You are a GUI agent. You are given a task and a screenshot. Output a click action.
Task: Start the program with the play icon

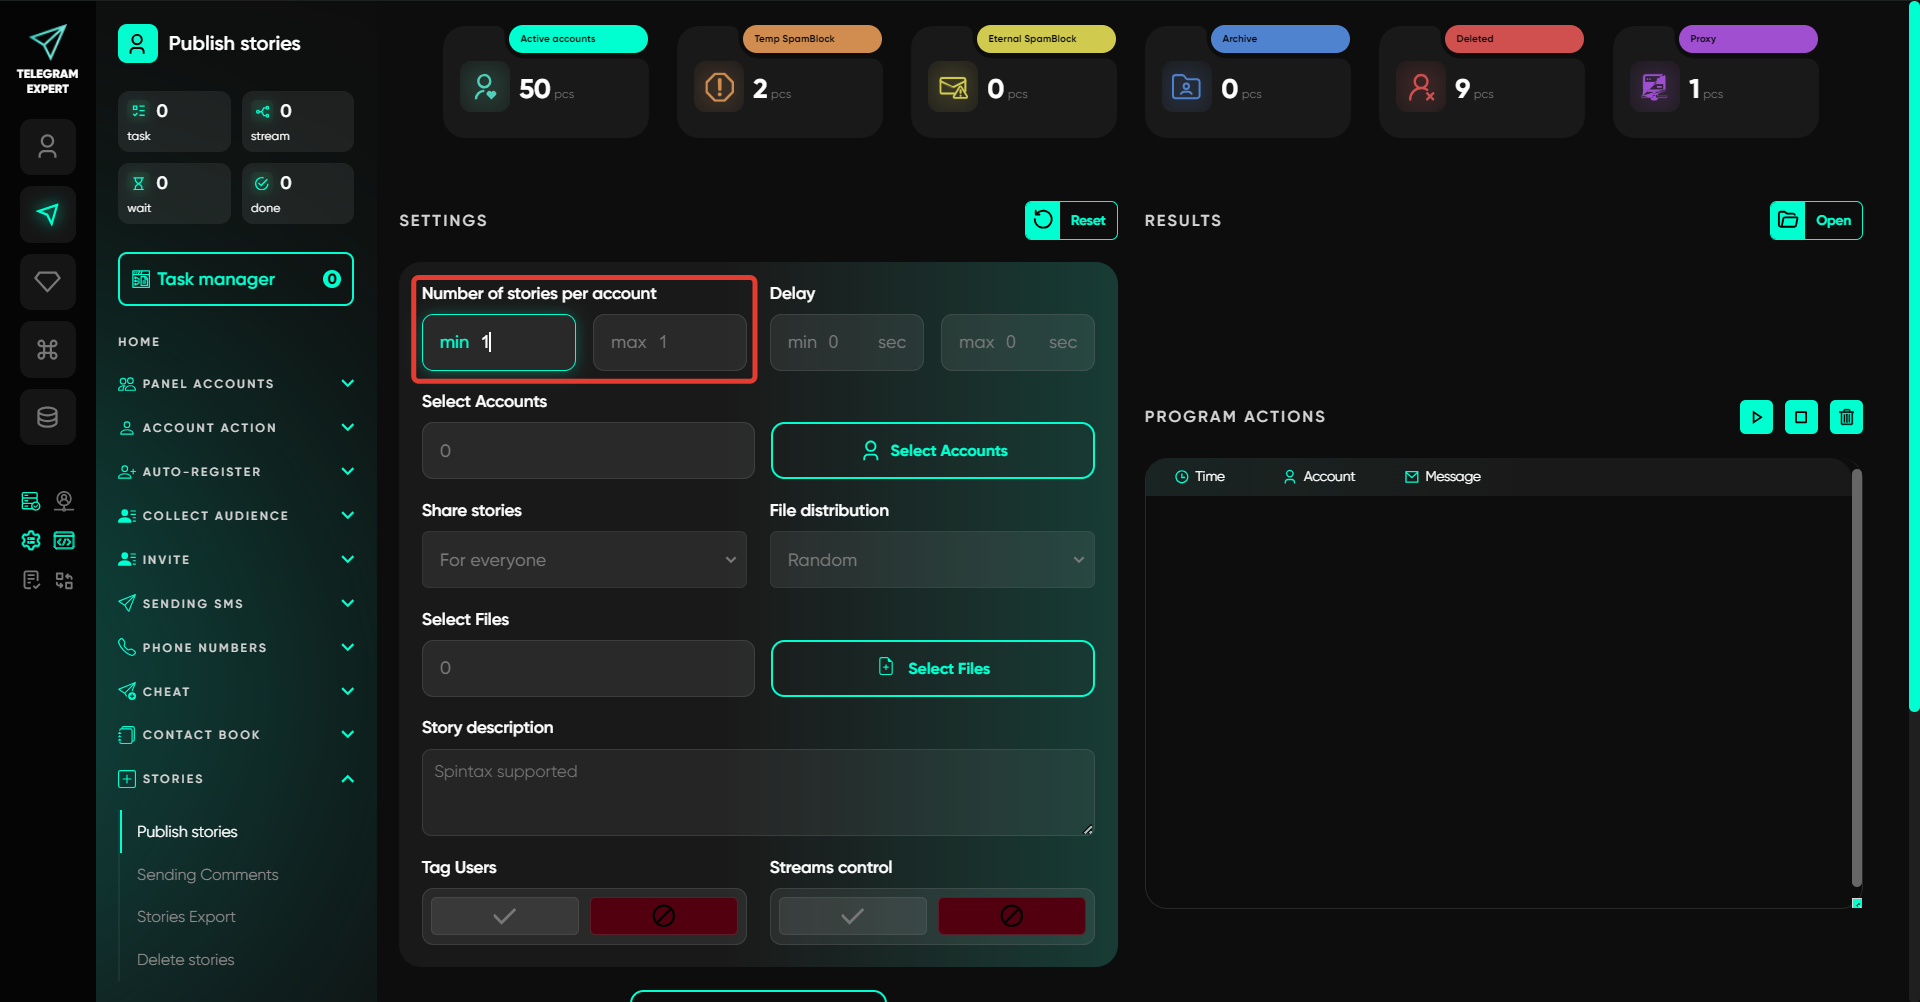[1756, 417]
